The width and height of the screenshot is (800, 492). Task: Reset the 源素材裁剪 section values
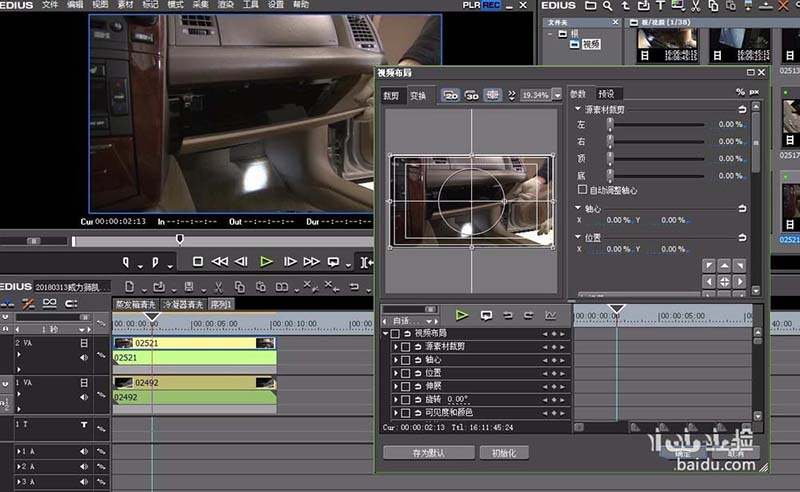tap(742, 109)
